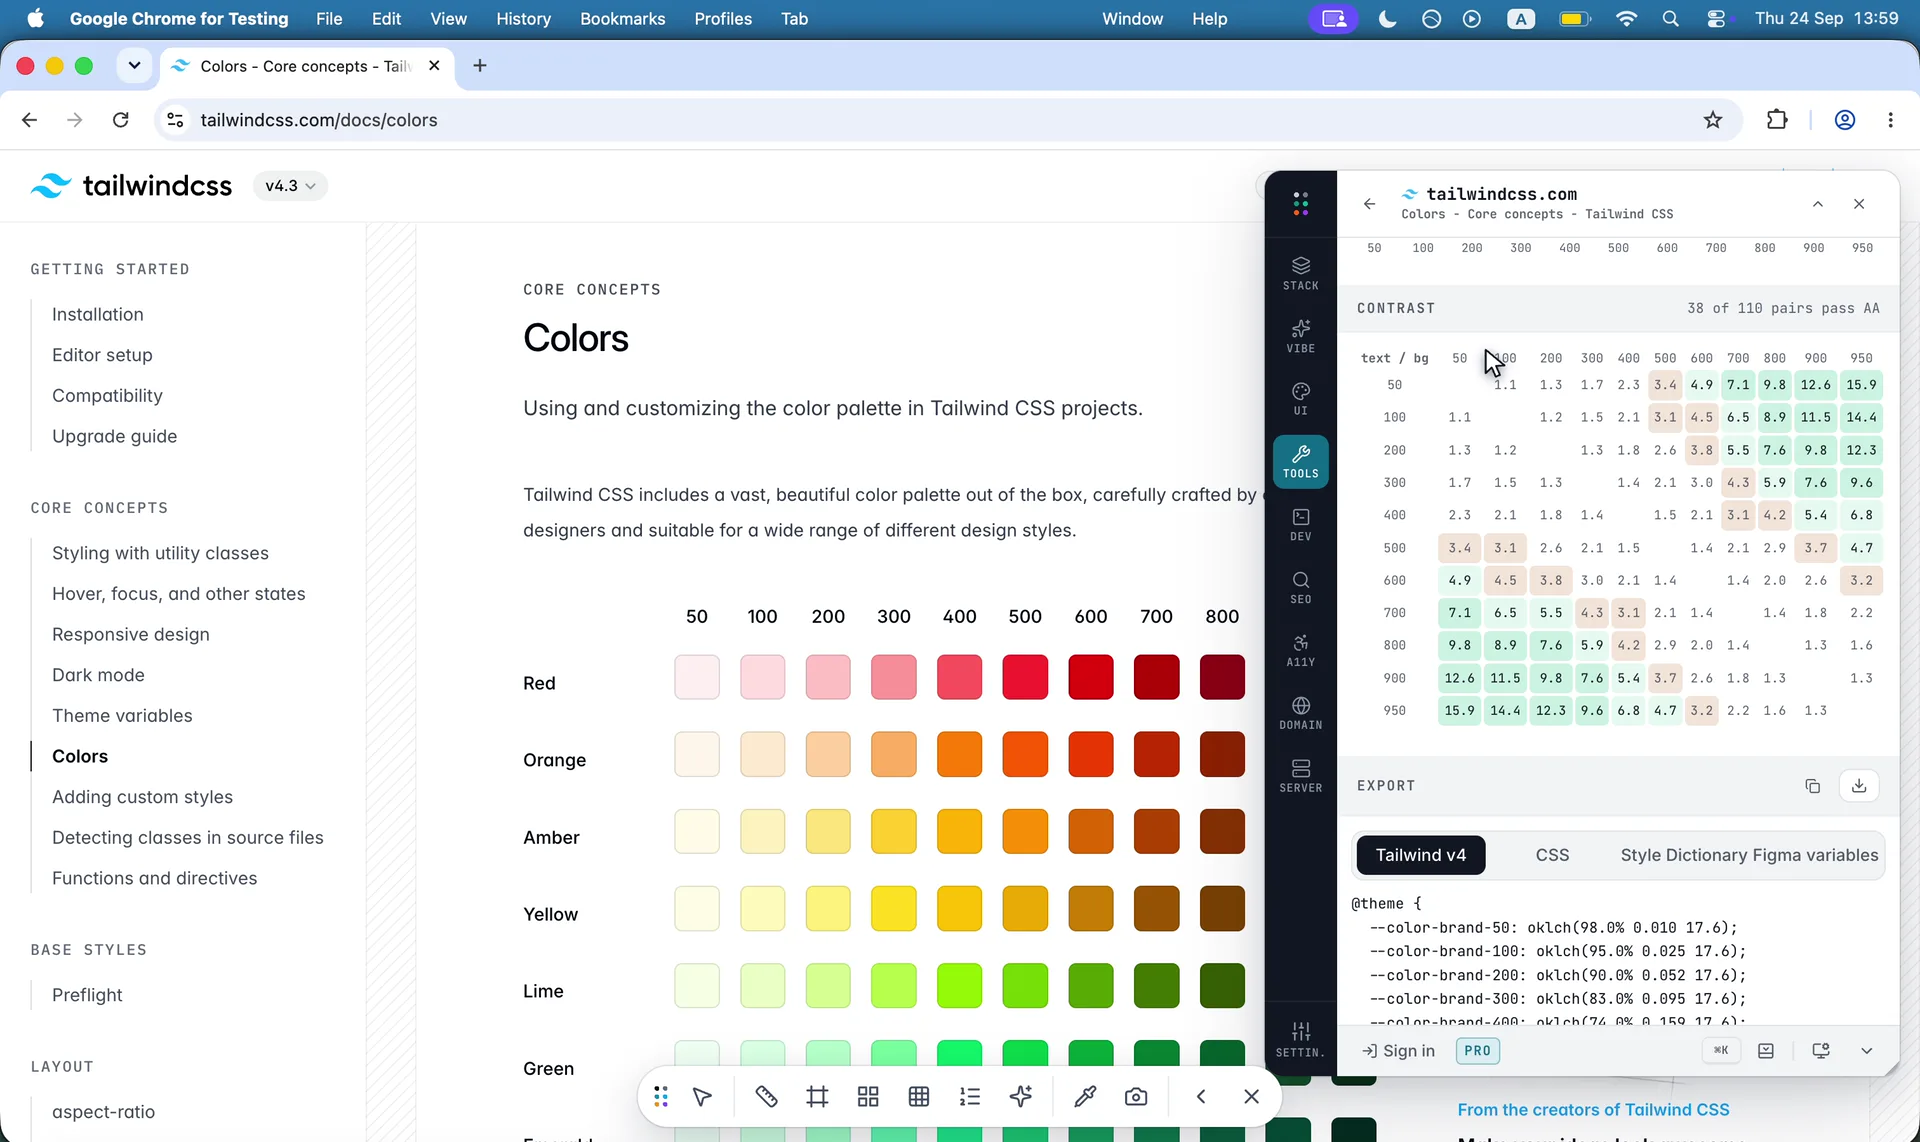The width and height of the screenshot is (1920, 1142).
Task: Switch export to Figma variables tab
Action: (1815, 855)
